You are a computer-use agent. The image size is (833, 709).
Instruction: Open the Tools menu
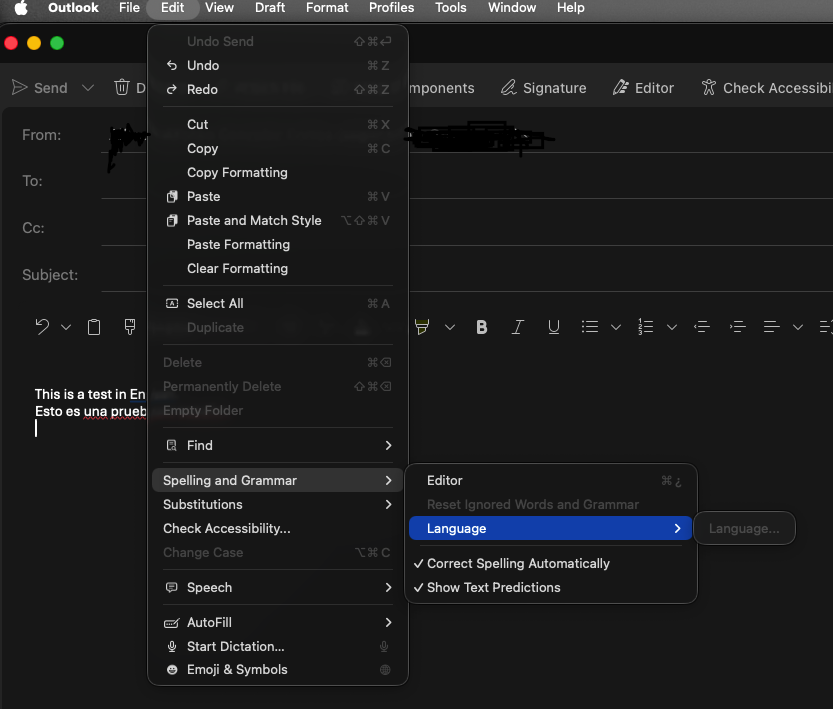point(450,8)
